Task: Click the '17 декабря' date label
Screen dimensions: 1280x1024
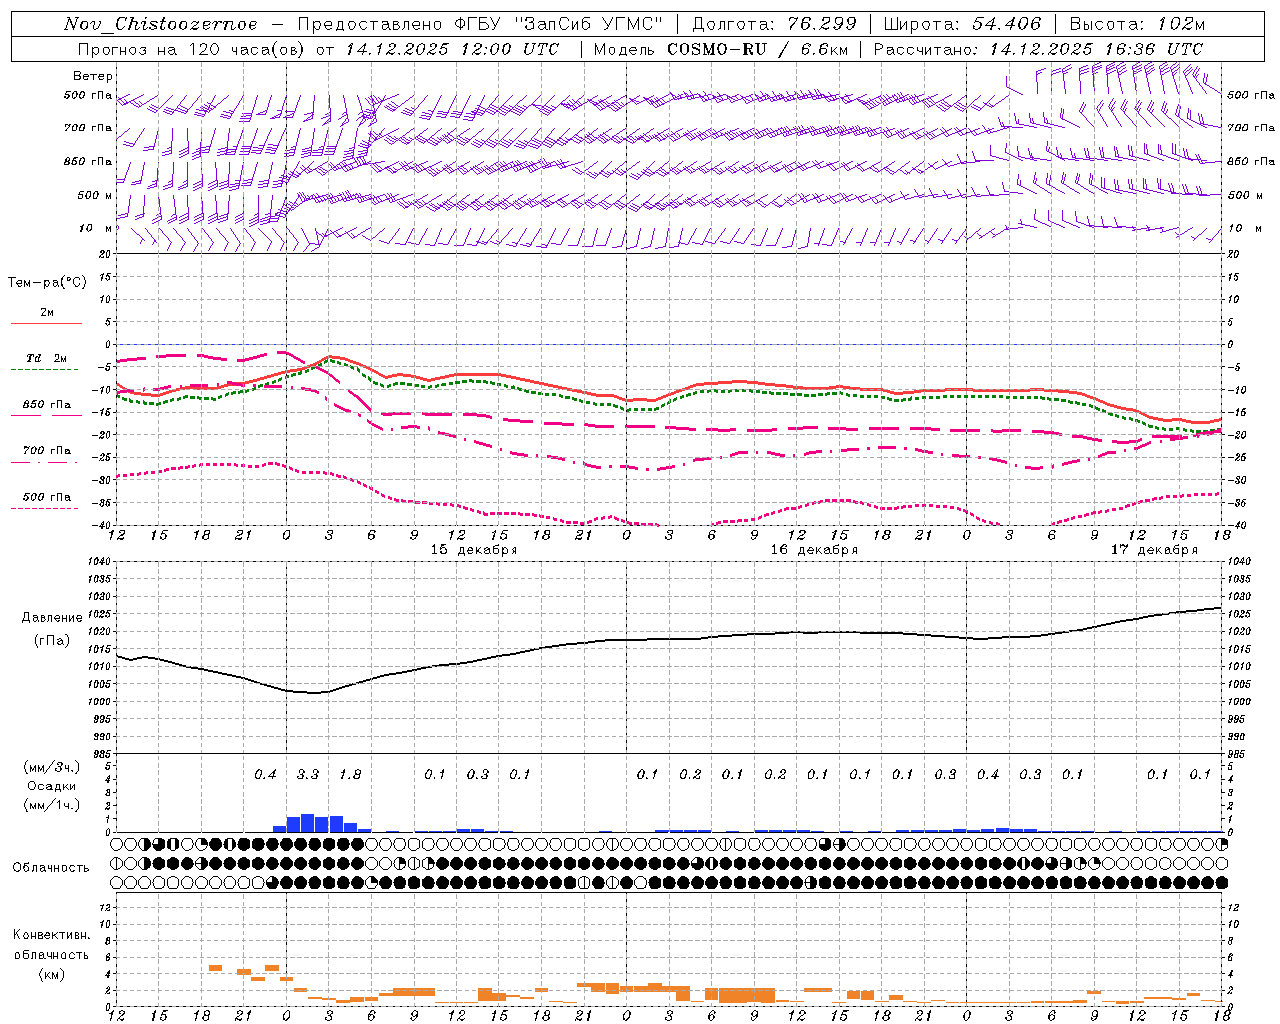Action: click(x=1154, y=550)
